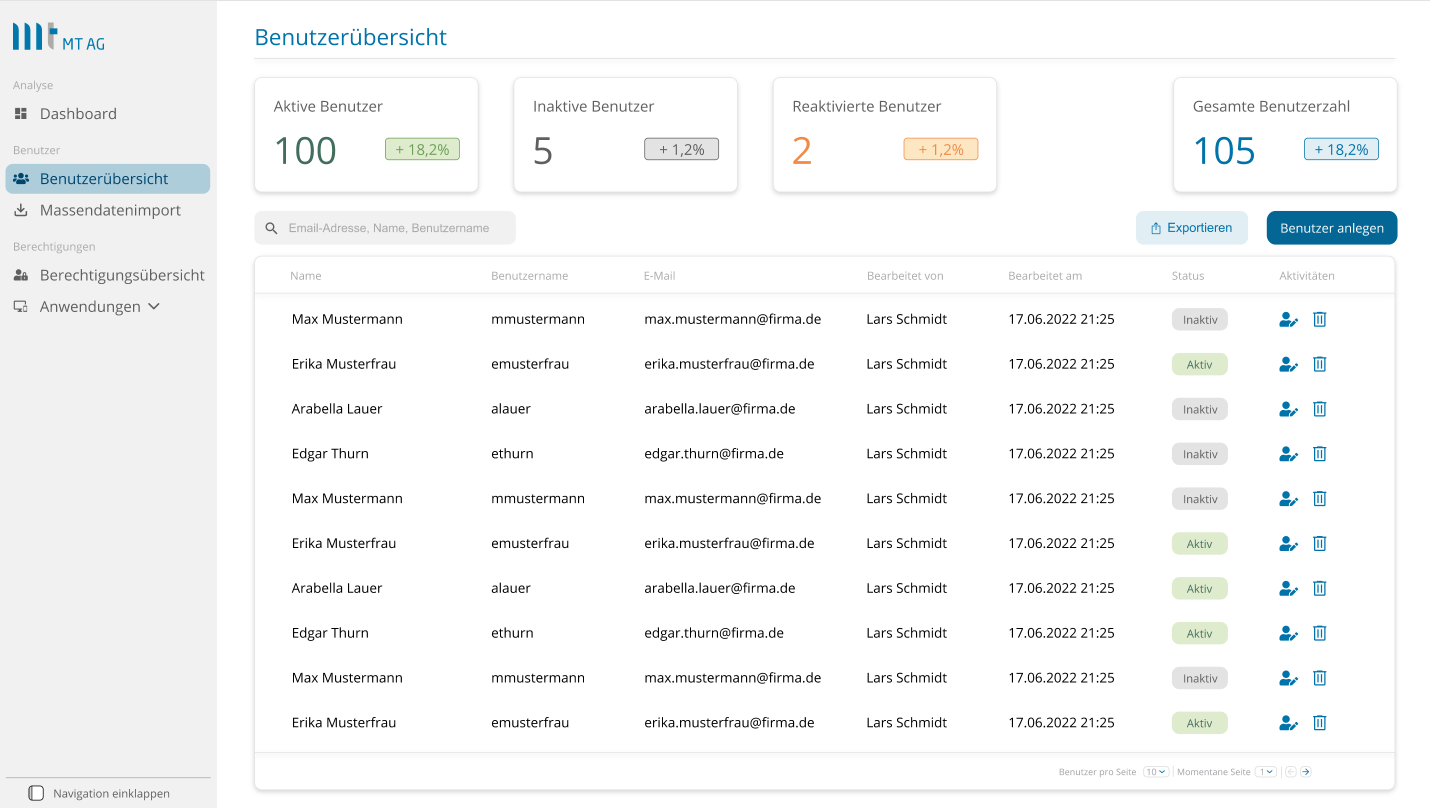Go to the next page with the right arrow
Screen dimensions: 1430x808
click(x=1305, y=772)
